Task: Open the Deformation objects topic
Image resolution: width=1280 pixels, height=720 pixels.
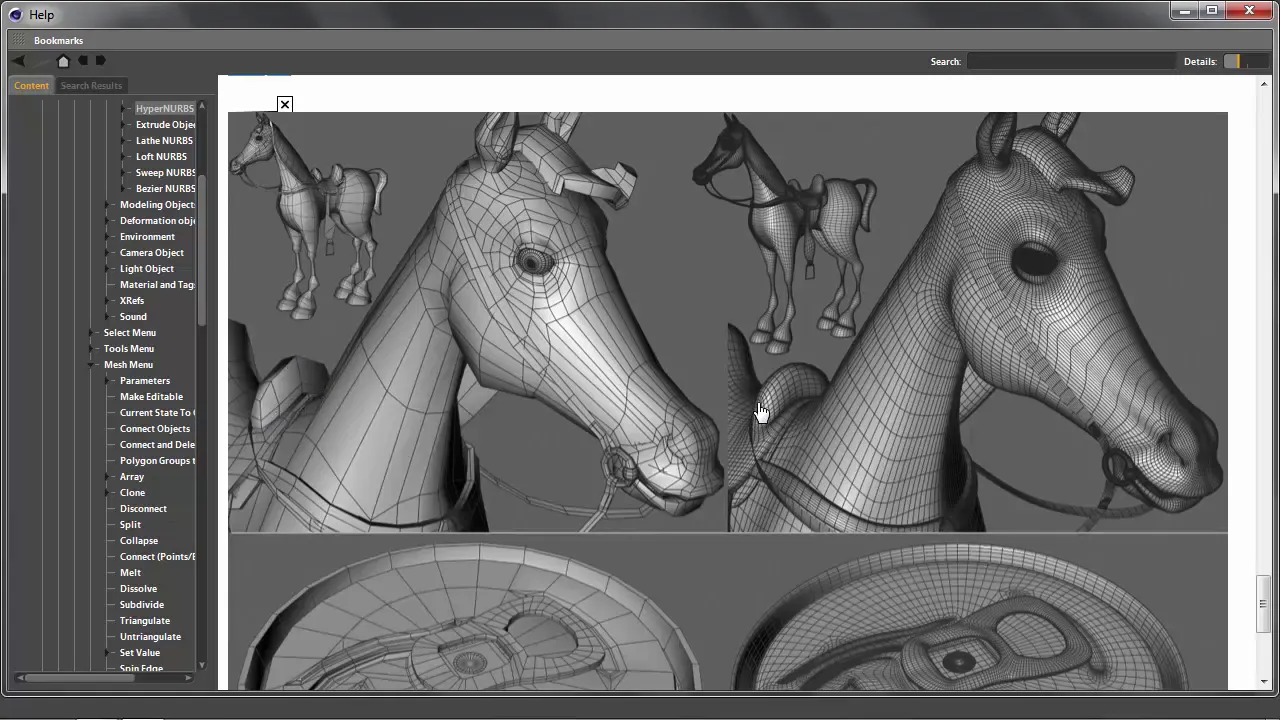Action: [x=157, y=220]
